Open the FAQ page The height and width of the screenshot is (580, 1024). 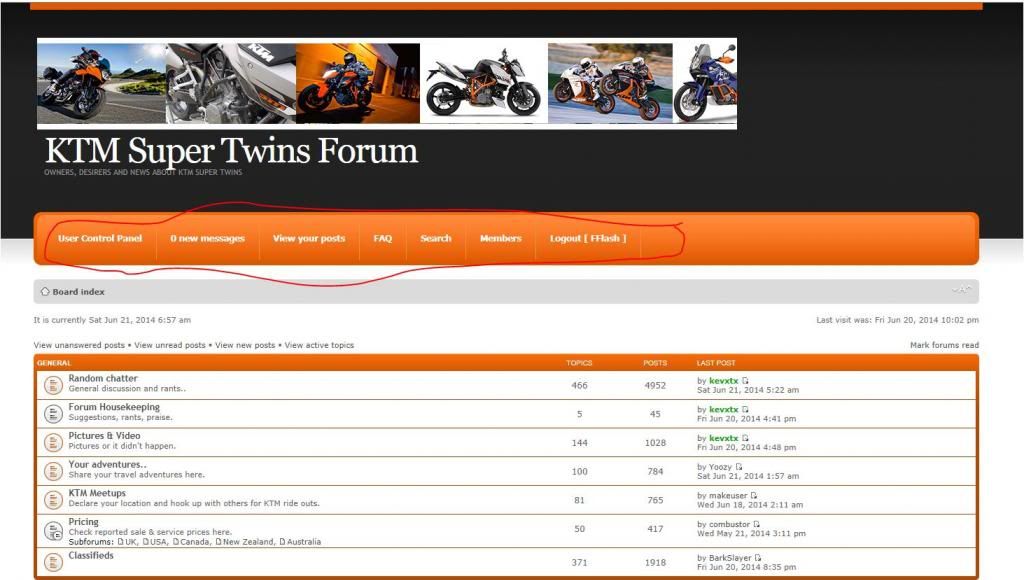coord(383,238)
